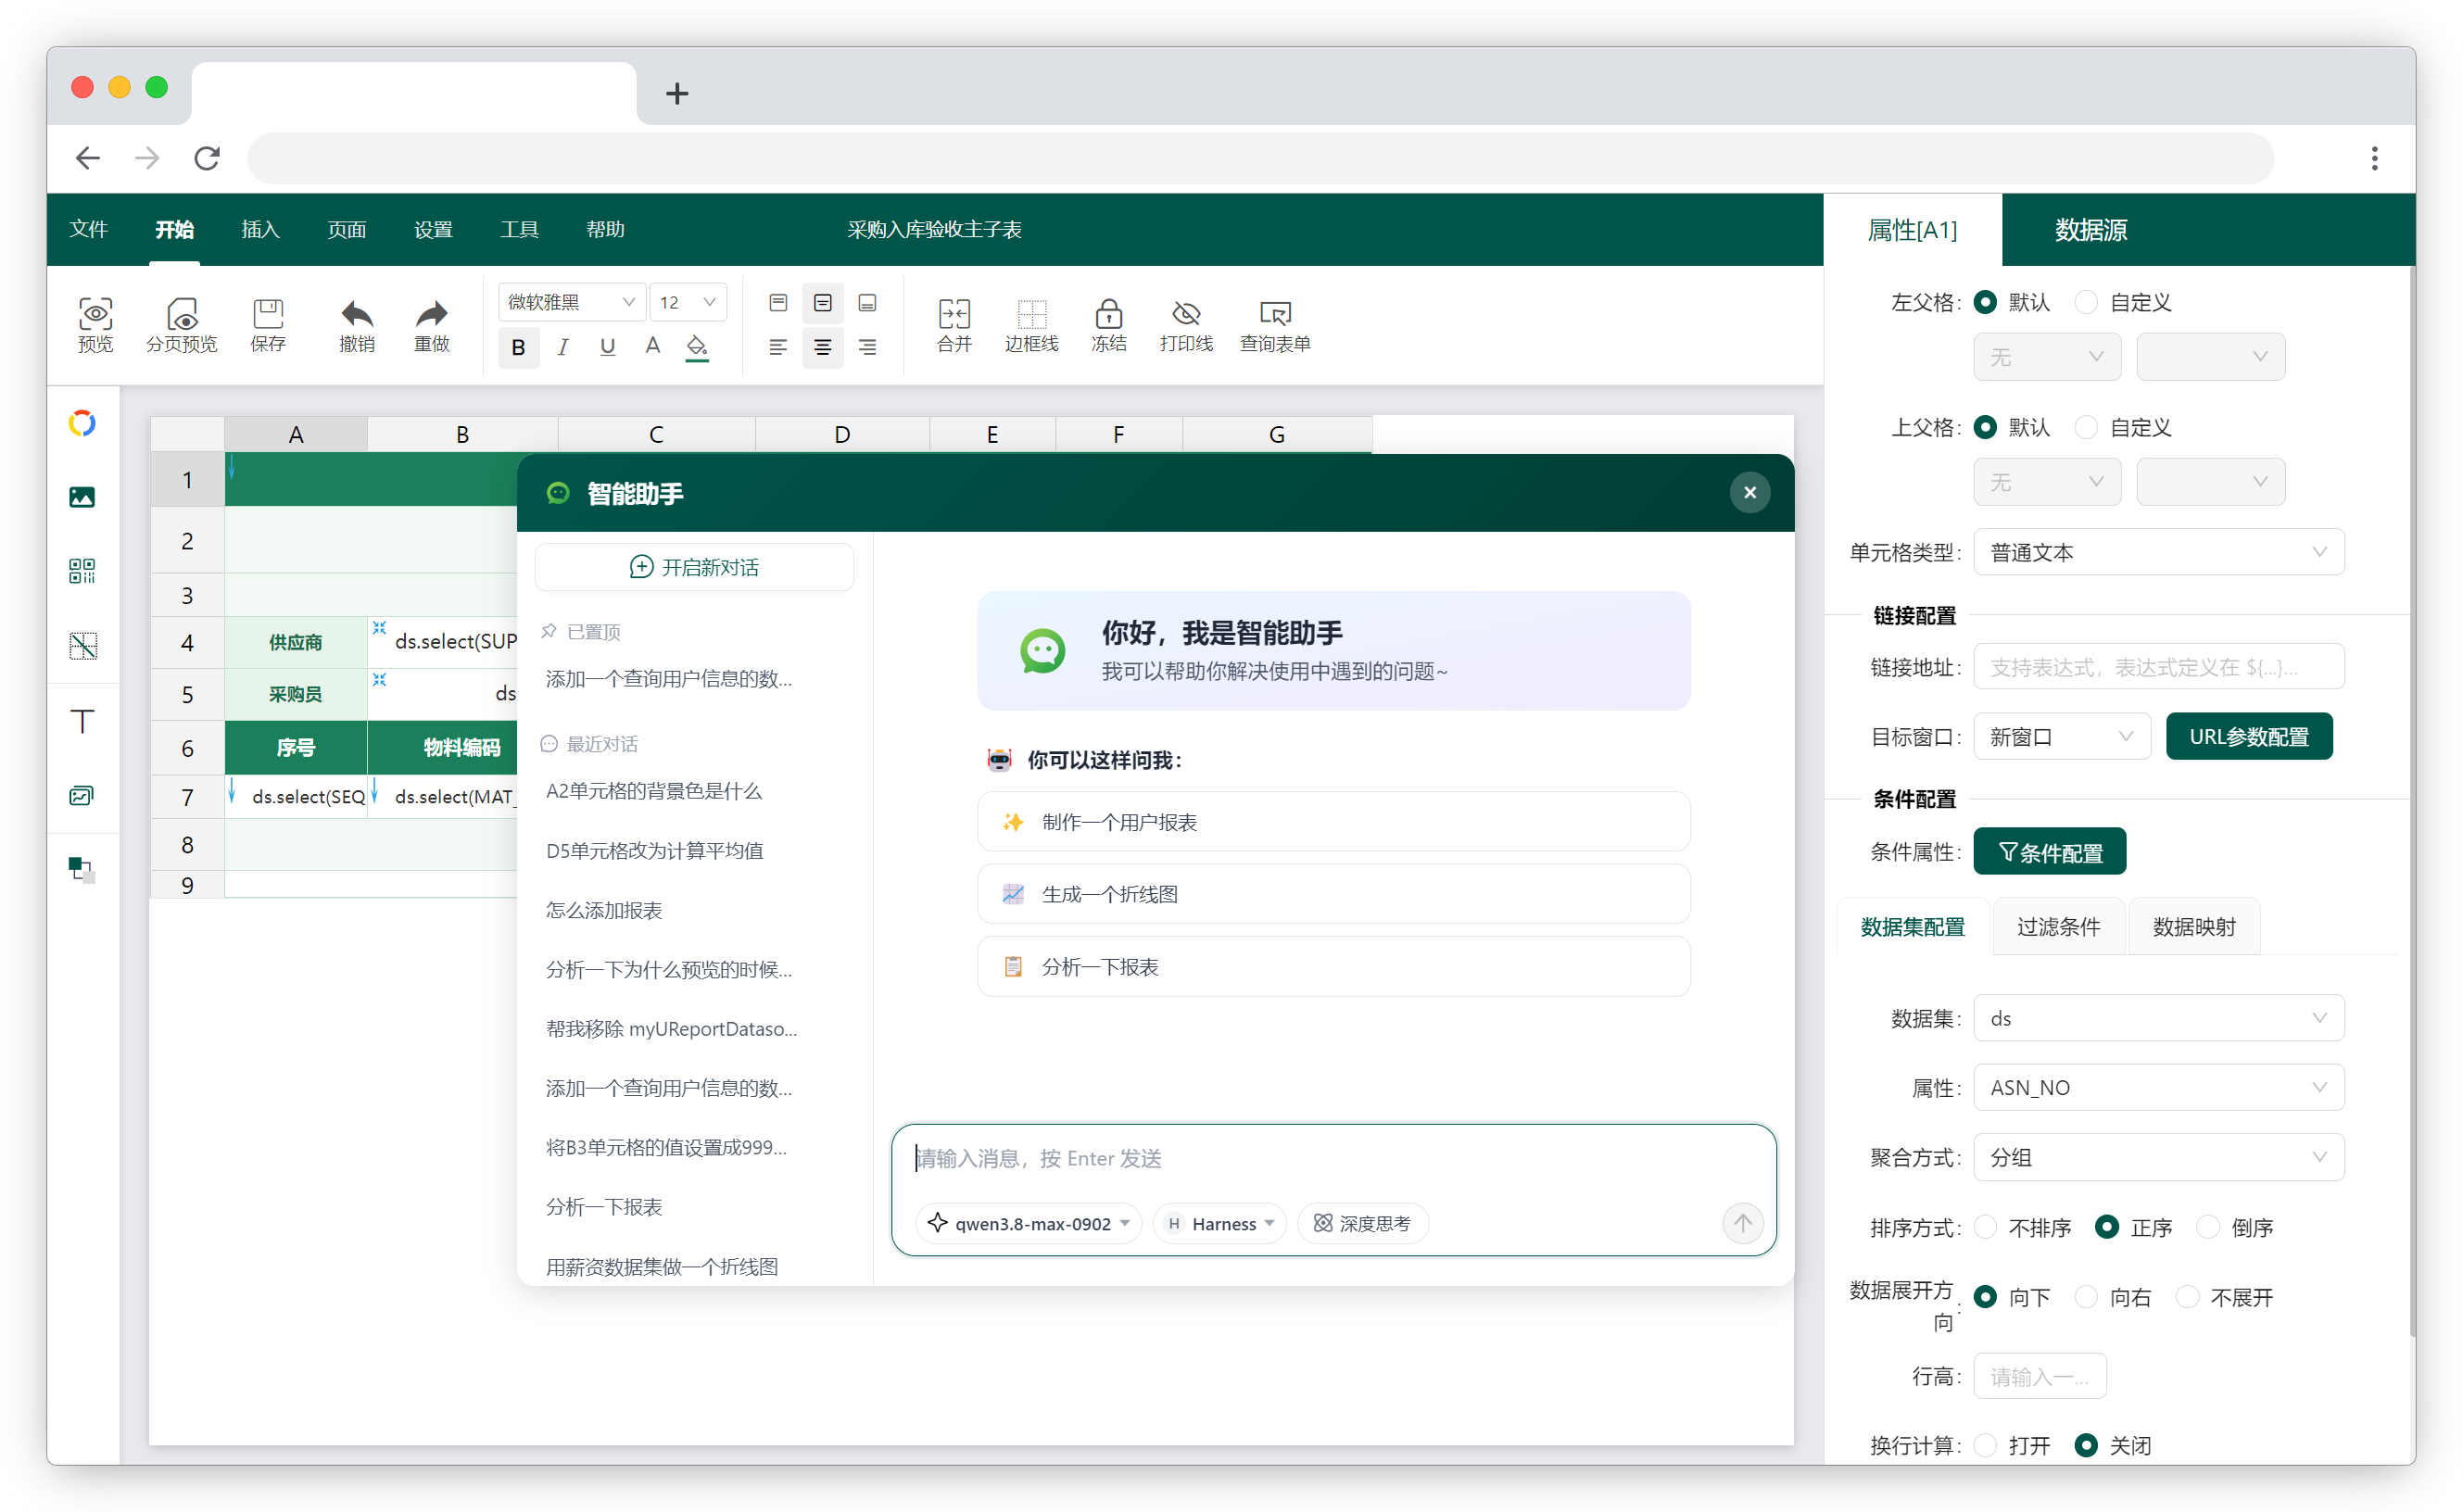Expand the 聚合方式 分组 dropdown
2463x1512 pixels.
tap(2158, 1157)
